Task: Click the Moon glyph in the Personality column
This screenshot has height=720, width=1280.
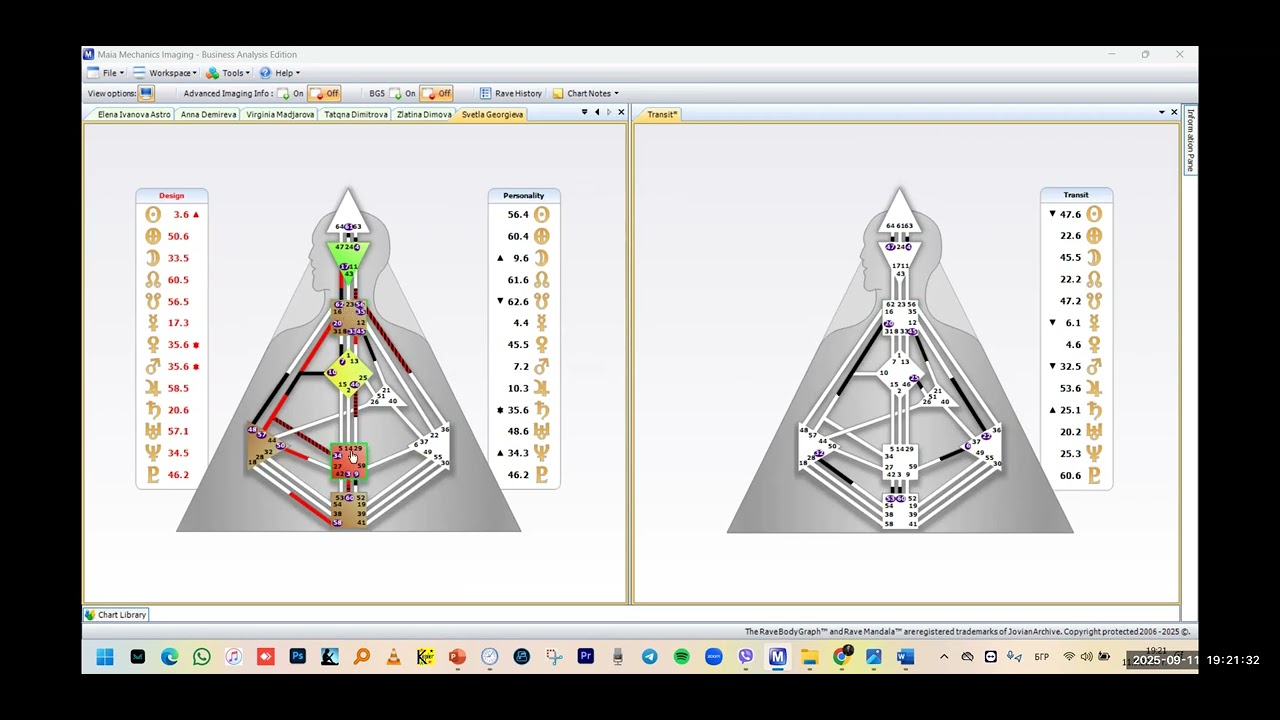Action: pos(541,258)
